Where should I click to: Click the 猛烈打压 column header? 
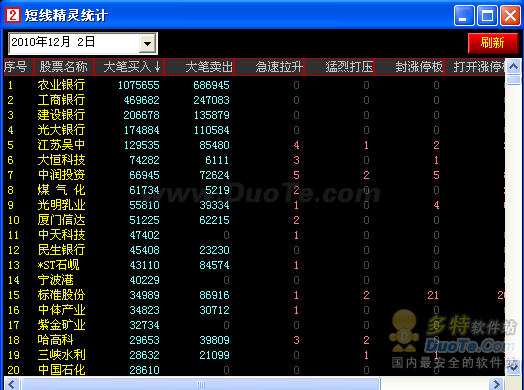click(339, 67)
